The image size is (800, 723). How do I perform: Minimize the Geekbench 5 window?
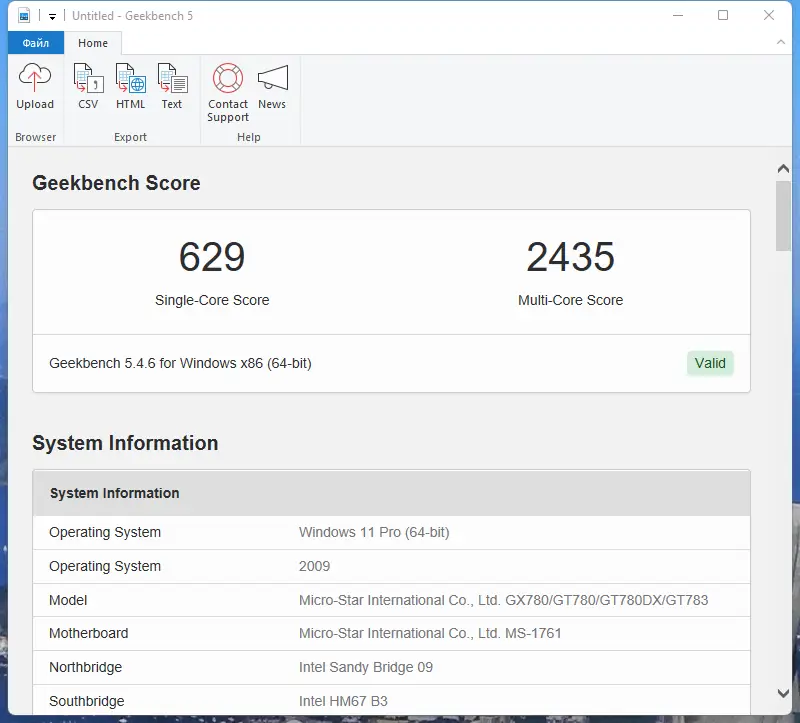[678, 15]
